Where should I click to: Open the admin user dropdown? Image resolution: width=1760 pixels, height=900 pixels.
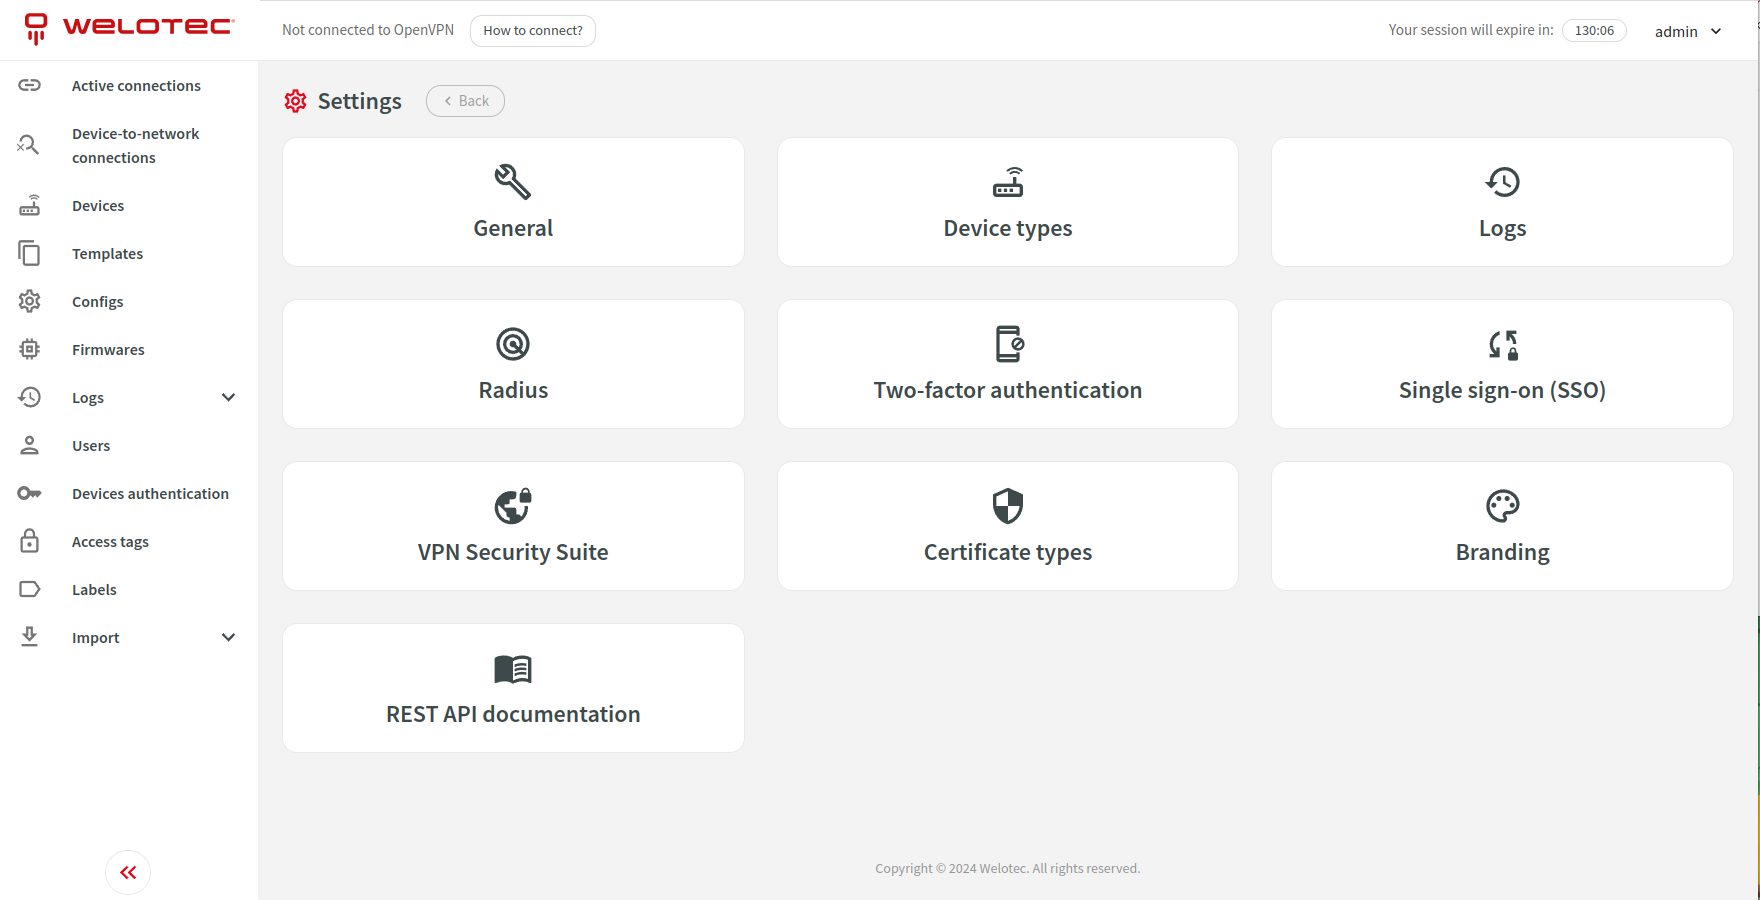1687,31
